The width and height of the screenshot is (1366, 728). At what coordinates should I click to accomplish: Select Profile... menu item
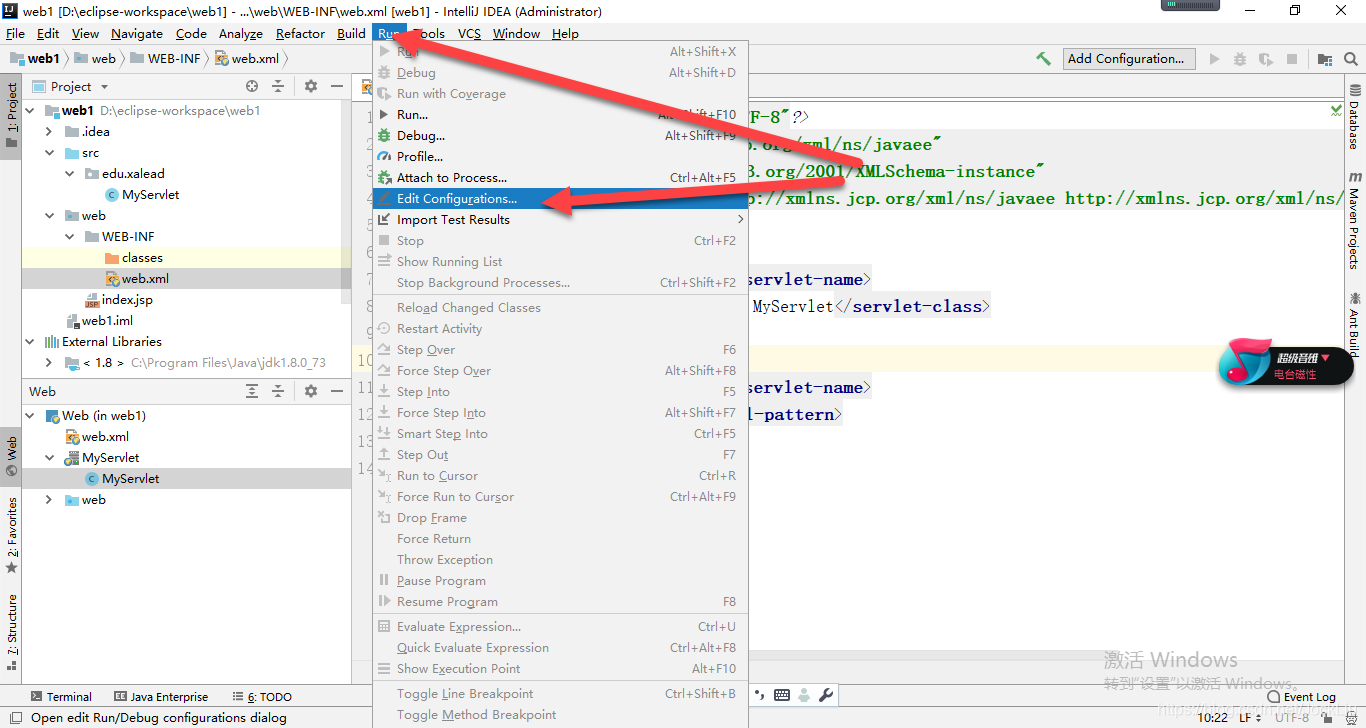point(560,157)
